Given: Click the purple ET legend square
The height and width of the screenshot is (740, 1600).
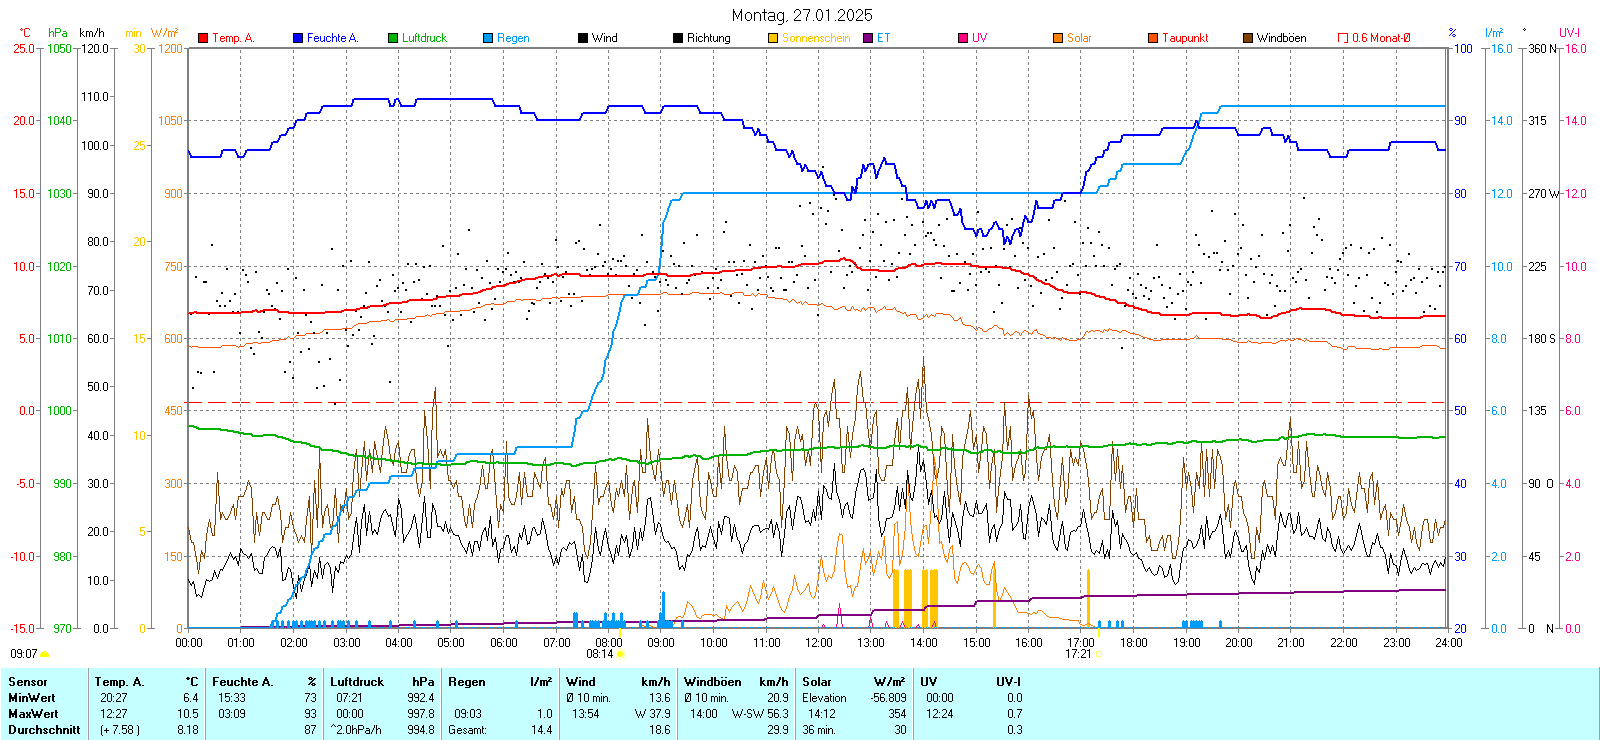Looking at the screenshot, I should pyautogui.click(x=868, y=38).
